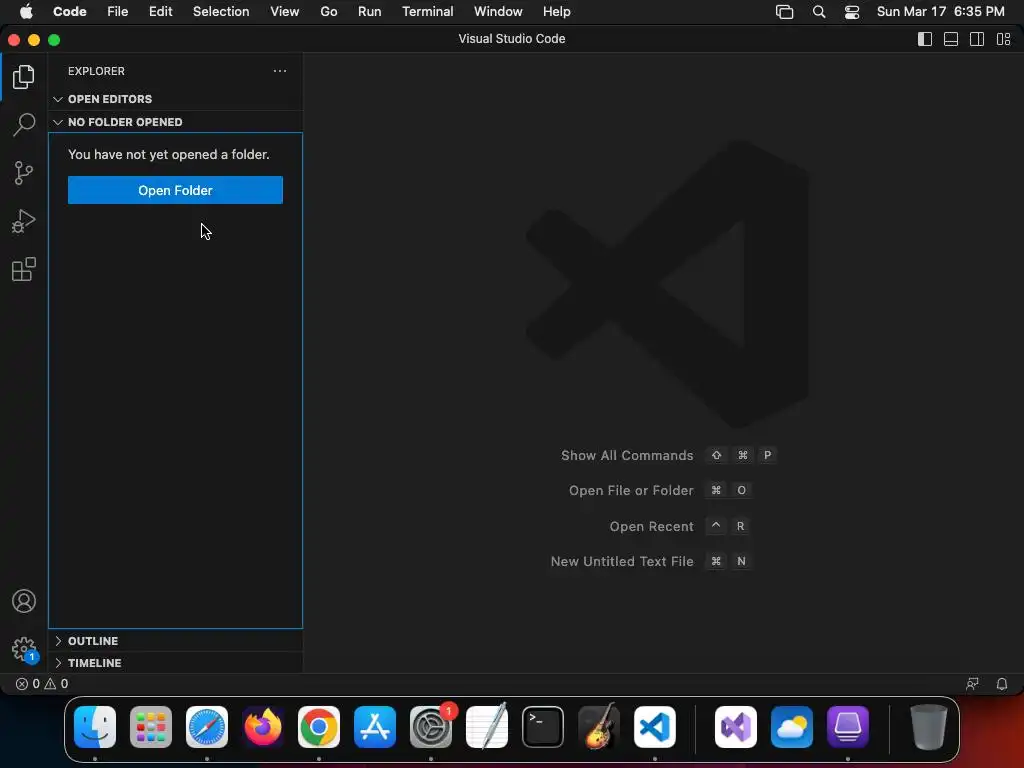Open the Search view in activity bar

point(24,124)
